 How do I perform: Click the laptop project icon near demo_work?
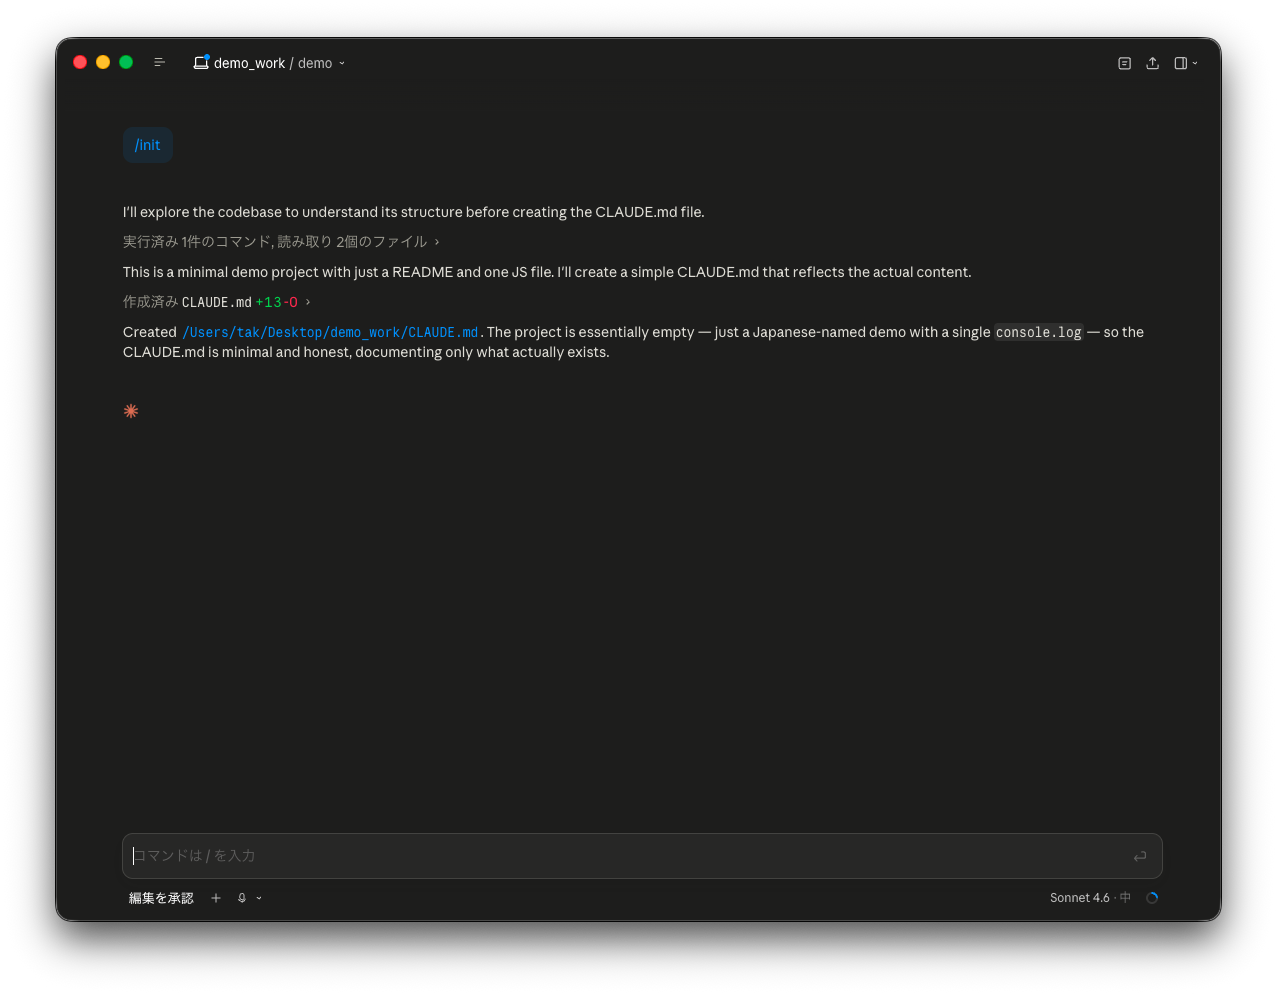coord(201,62)
